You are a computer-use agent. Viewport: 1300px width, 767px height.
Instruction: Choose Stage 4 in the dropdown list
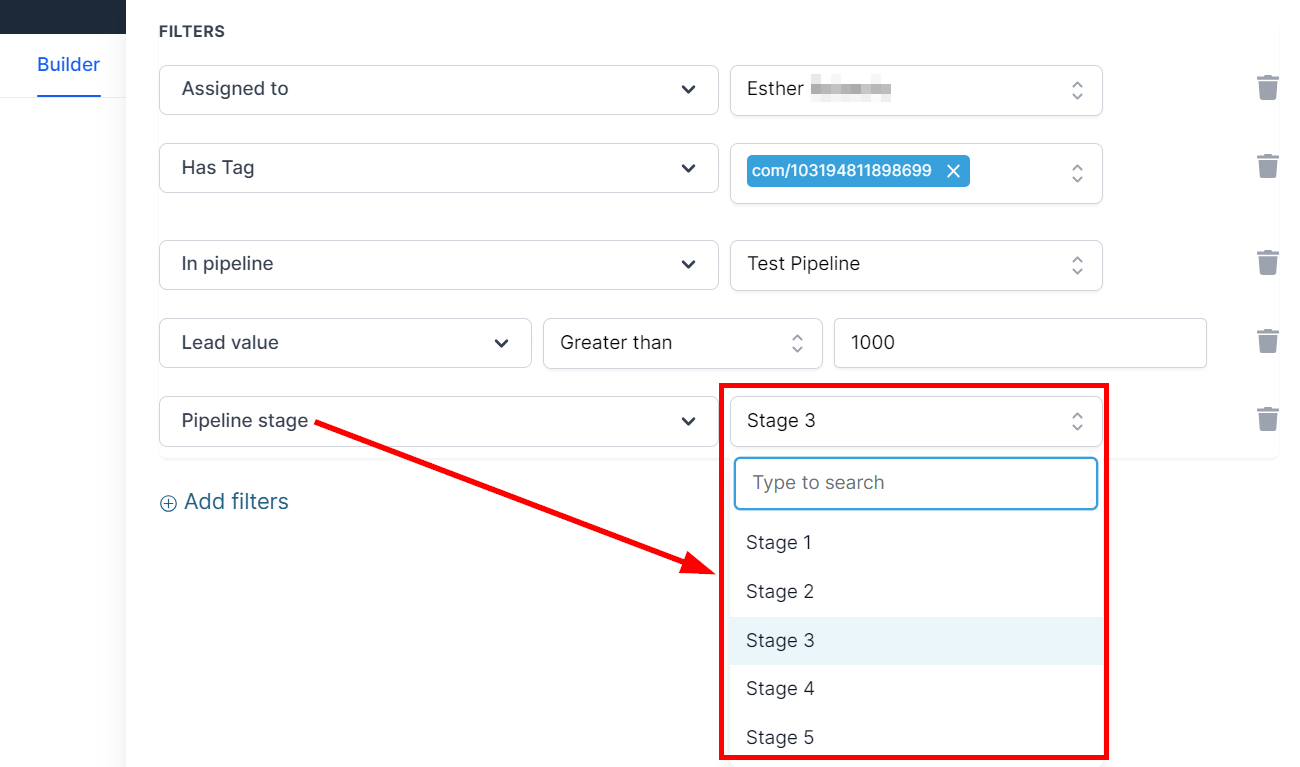[780, 689]
